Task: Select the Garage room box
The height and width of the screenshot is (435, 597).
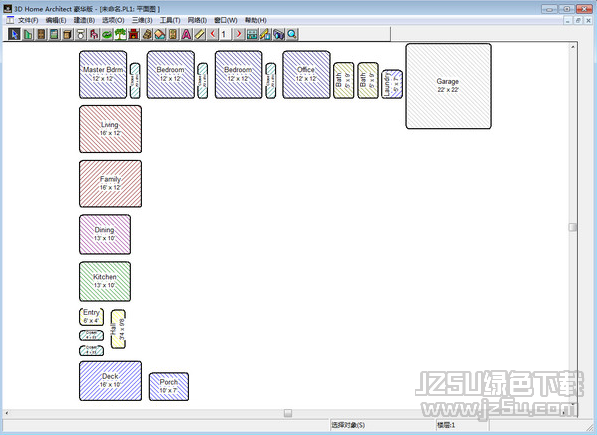Action: click(x=449, y=86)
